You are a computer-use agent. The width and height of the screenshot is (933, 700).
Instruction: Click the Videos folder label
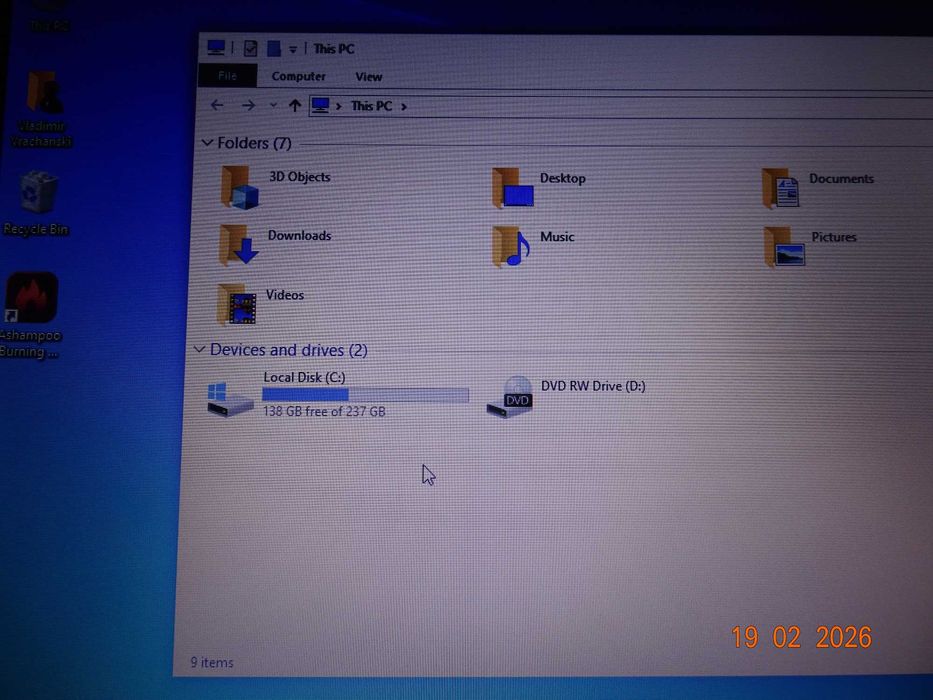point(284,295)
